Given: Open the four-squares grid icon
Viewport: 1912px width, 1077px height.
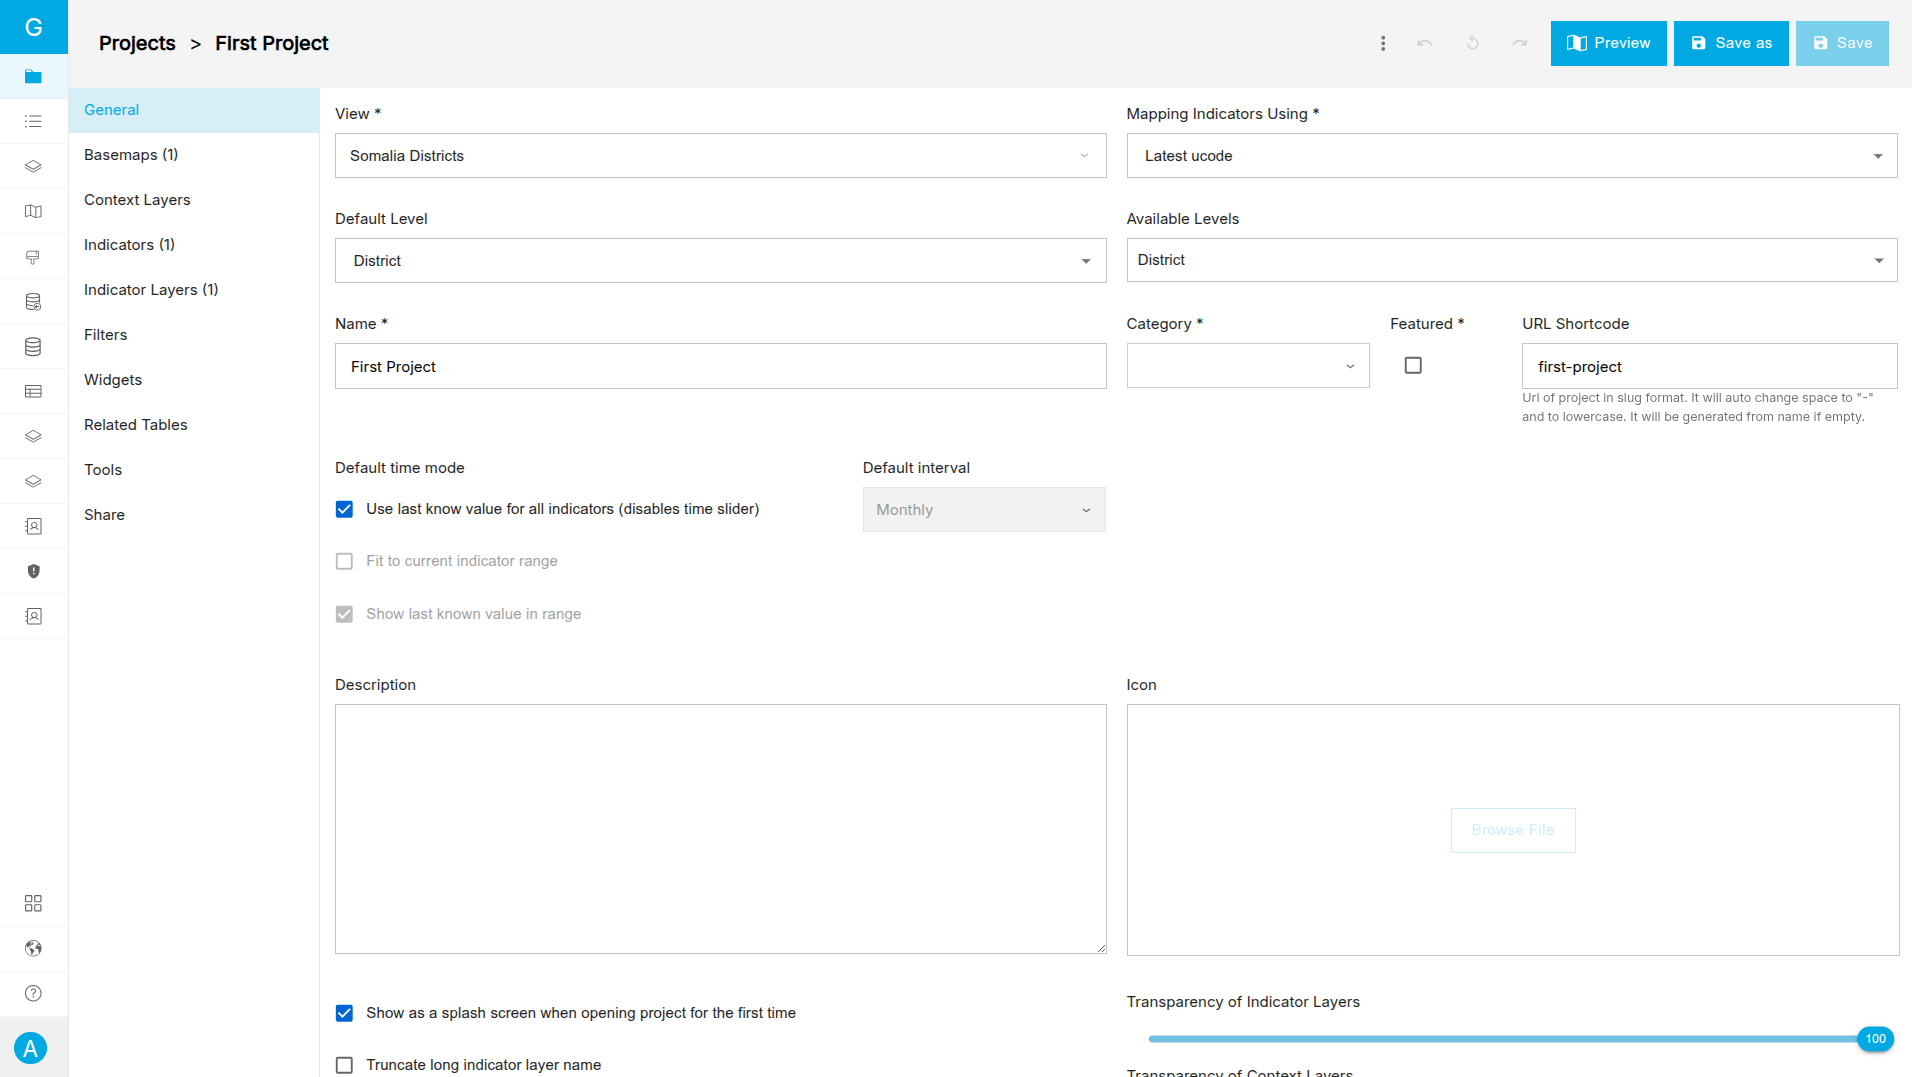Looking at the screenshot, I should [33, 903].
